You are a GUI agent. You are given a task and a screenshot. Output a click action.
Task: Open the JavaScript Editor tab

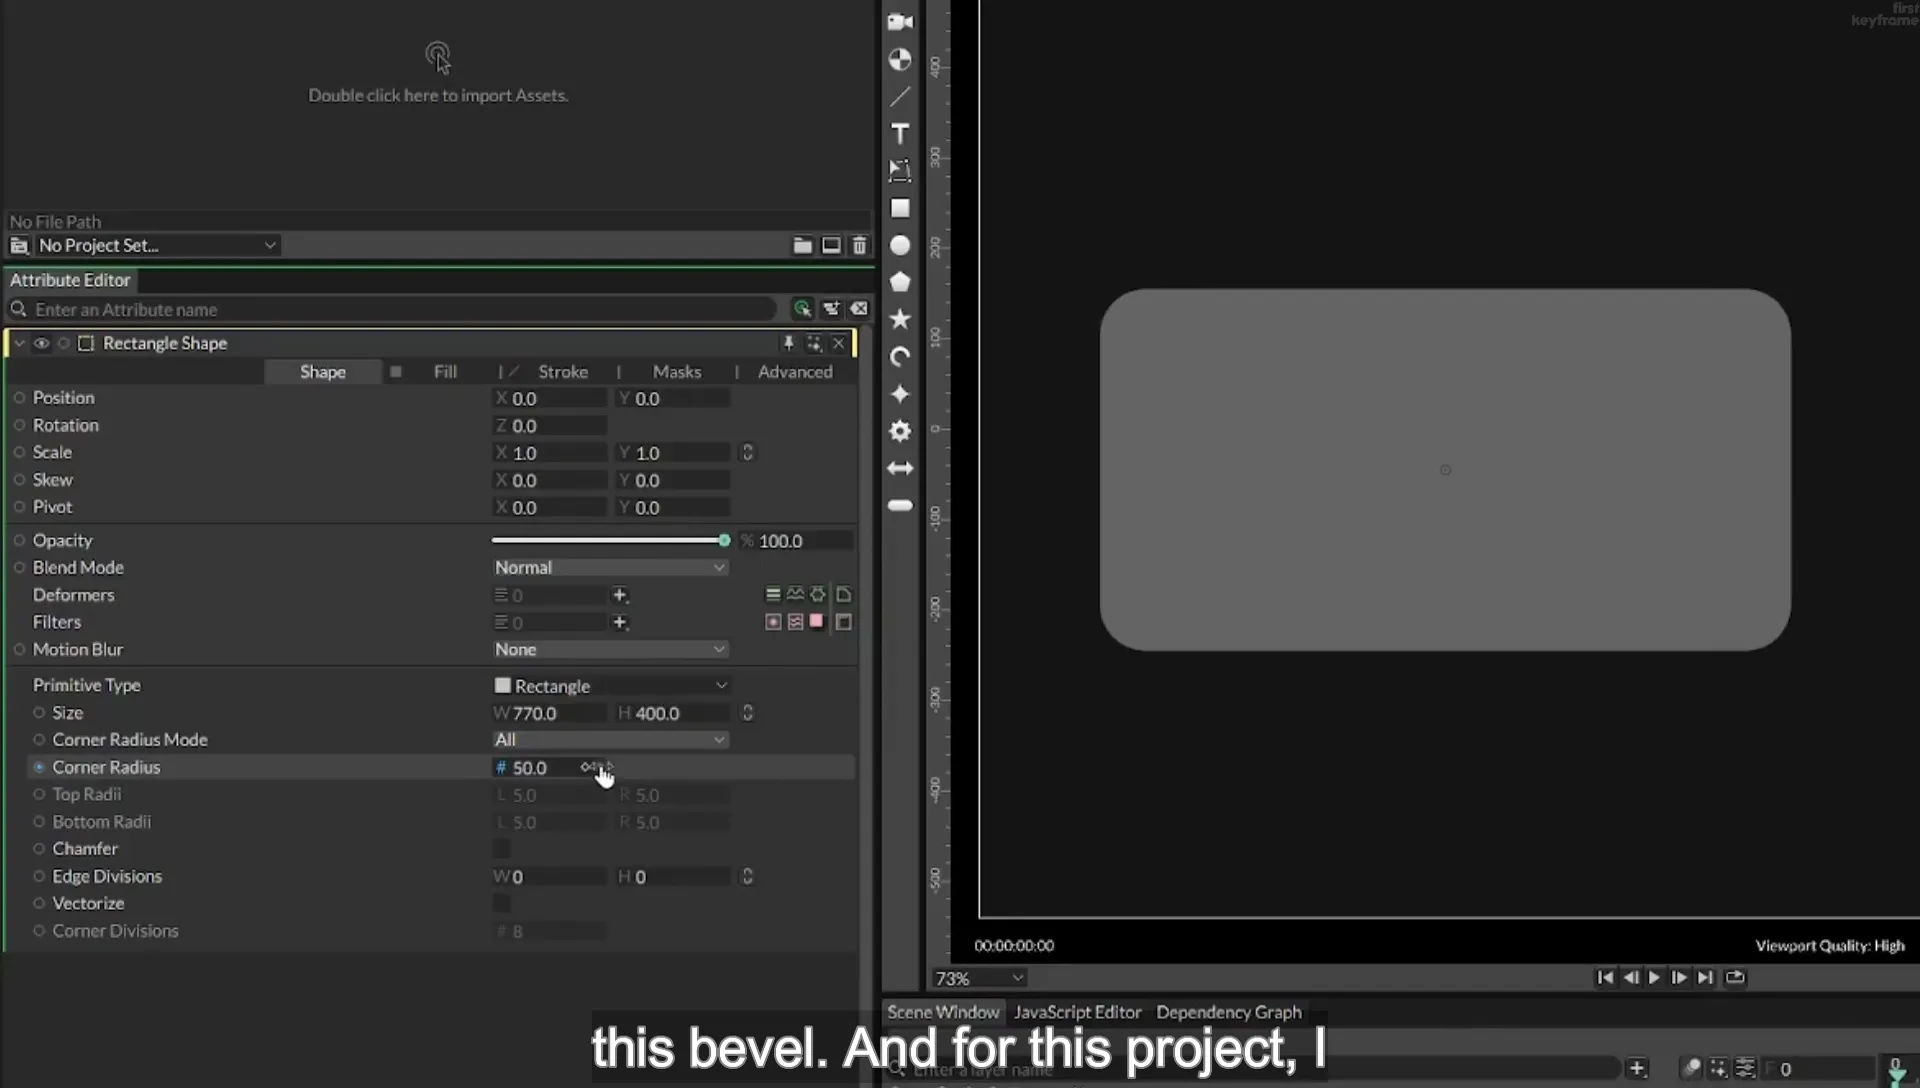[1077, 1012]
